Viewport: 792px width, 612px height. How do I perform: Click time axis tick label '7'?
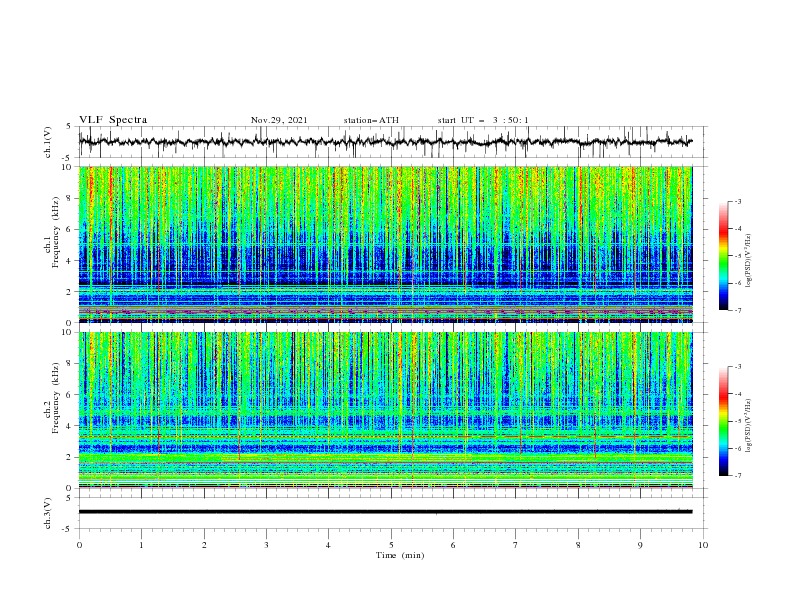point(516,545)
